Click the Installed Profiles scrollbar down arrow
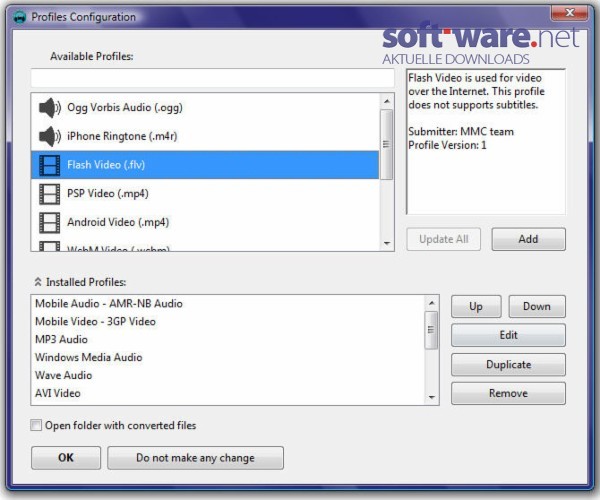 (432, 397)
